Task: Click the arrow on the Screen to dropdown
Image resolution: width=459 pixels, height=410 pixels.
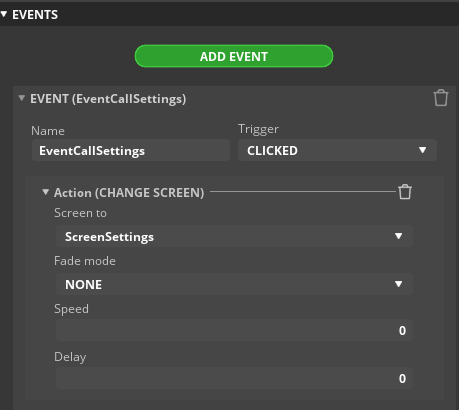Action: [398, 236]
